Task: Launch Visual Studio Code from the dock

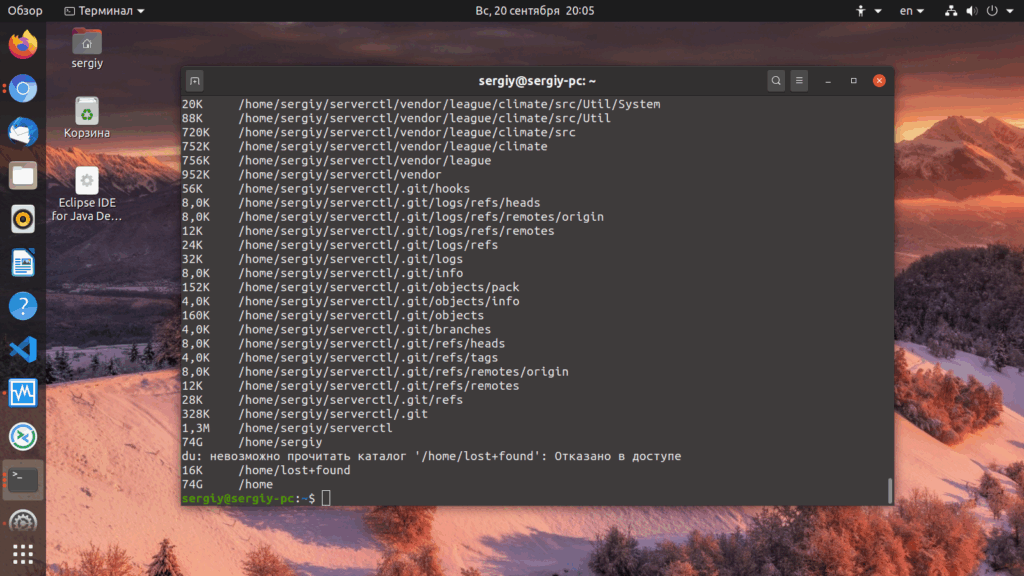Action: click(x=23, y=349)
